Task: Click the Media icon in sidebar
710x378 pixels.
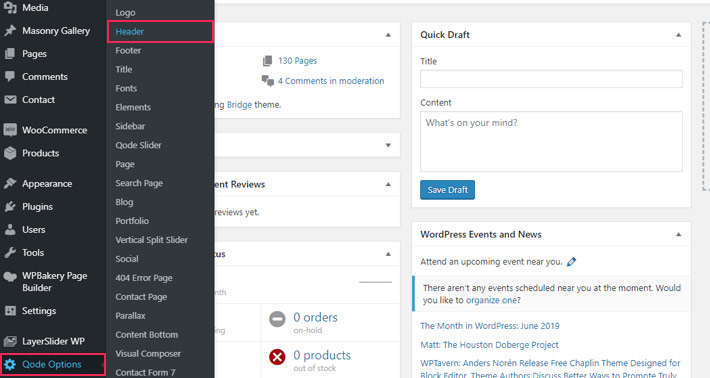Action: [x=10, y=7]
